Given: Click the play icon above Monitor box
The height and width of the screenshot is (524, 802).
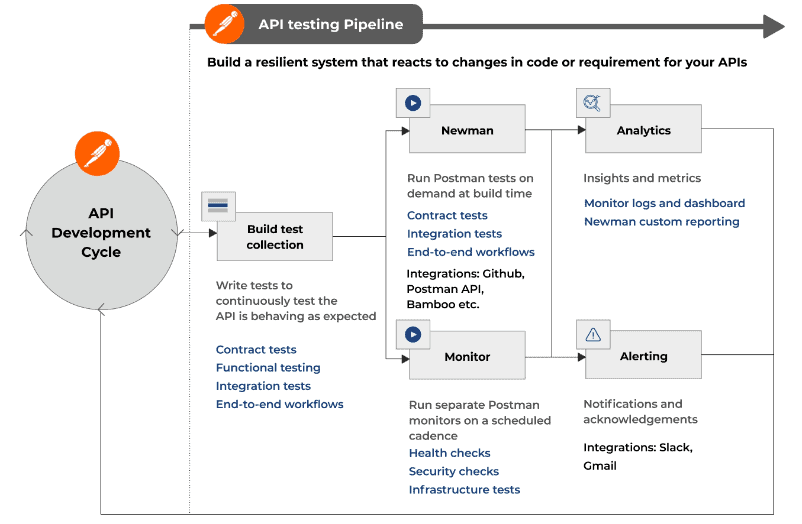Looking at the screenshot, I should pos(413,335).
